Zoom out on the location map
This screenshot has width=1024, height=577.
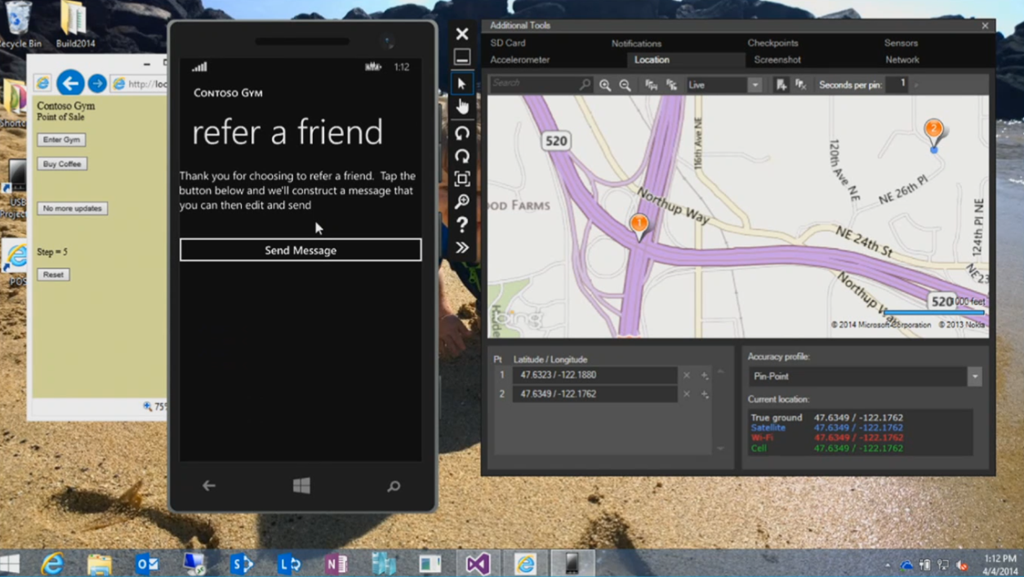point(625,85)
